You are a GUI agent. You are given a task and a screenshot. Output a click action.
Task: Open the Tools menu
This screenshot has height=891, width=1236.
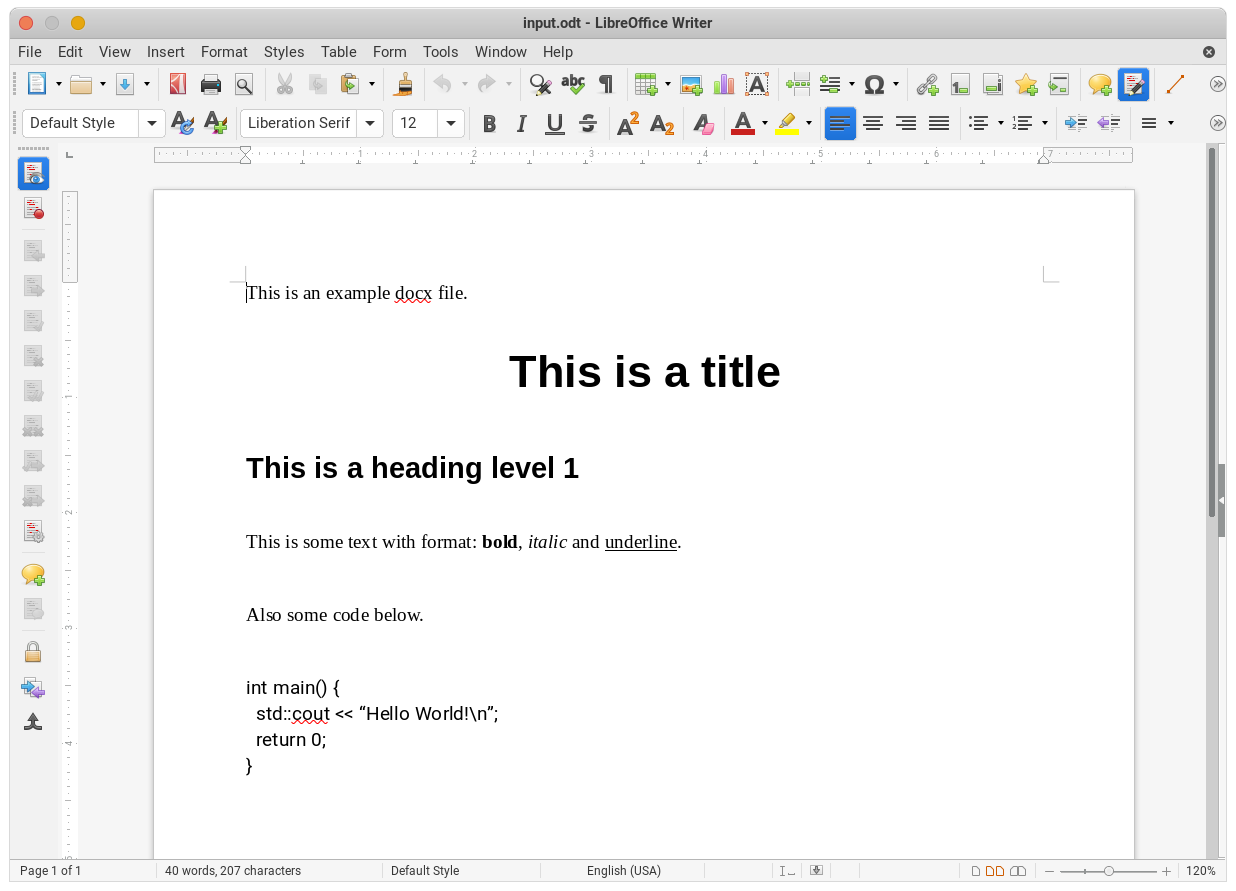pos(440,52)
